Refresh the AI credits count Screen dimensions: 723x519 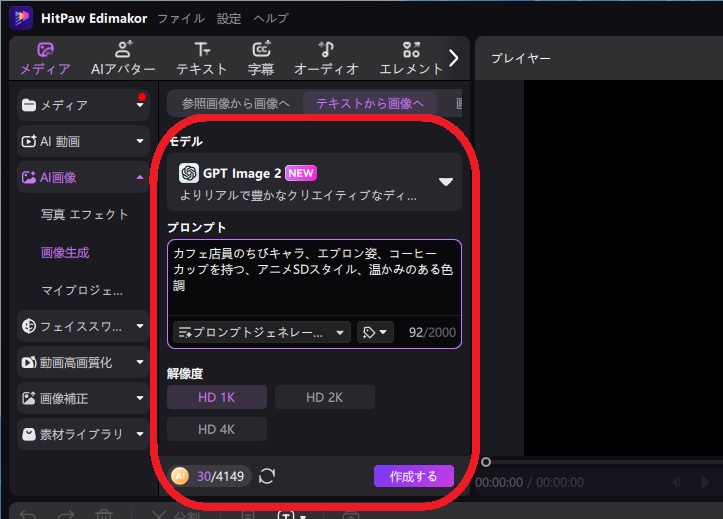[267, 476]
